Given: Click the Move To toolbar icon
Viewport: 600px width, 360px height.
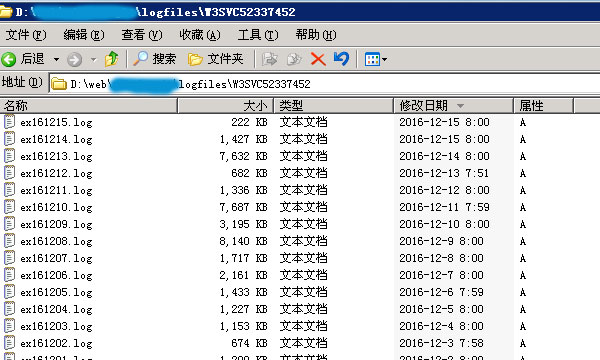Looking at the screenshot, I should click(x=270, y=59).
